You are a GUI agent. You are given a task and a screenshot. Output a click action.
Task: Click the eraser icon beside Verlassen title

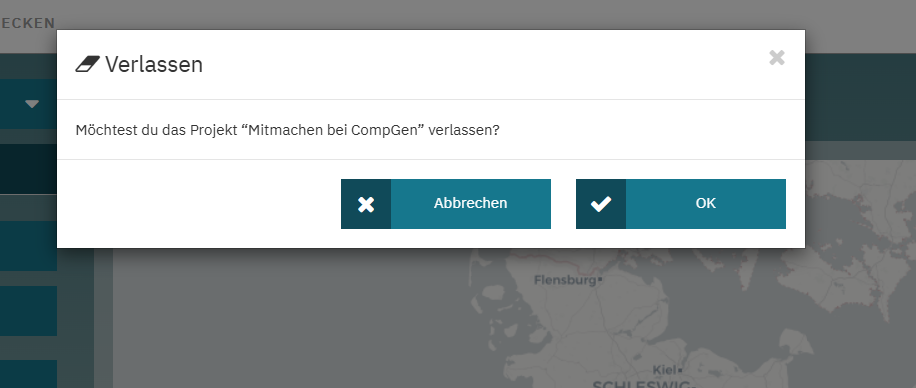88,64
